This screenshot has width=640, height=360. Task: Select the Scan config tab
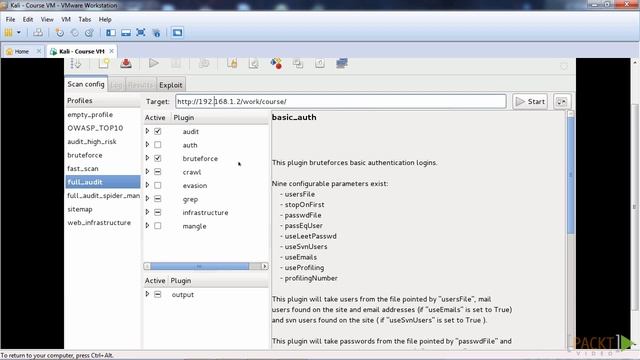click(x=86, y=84)
